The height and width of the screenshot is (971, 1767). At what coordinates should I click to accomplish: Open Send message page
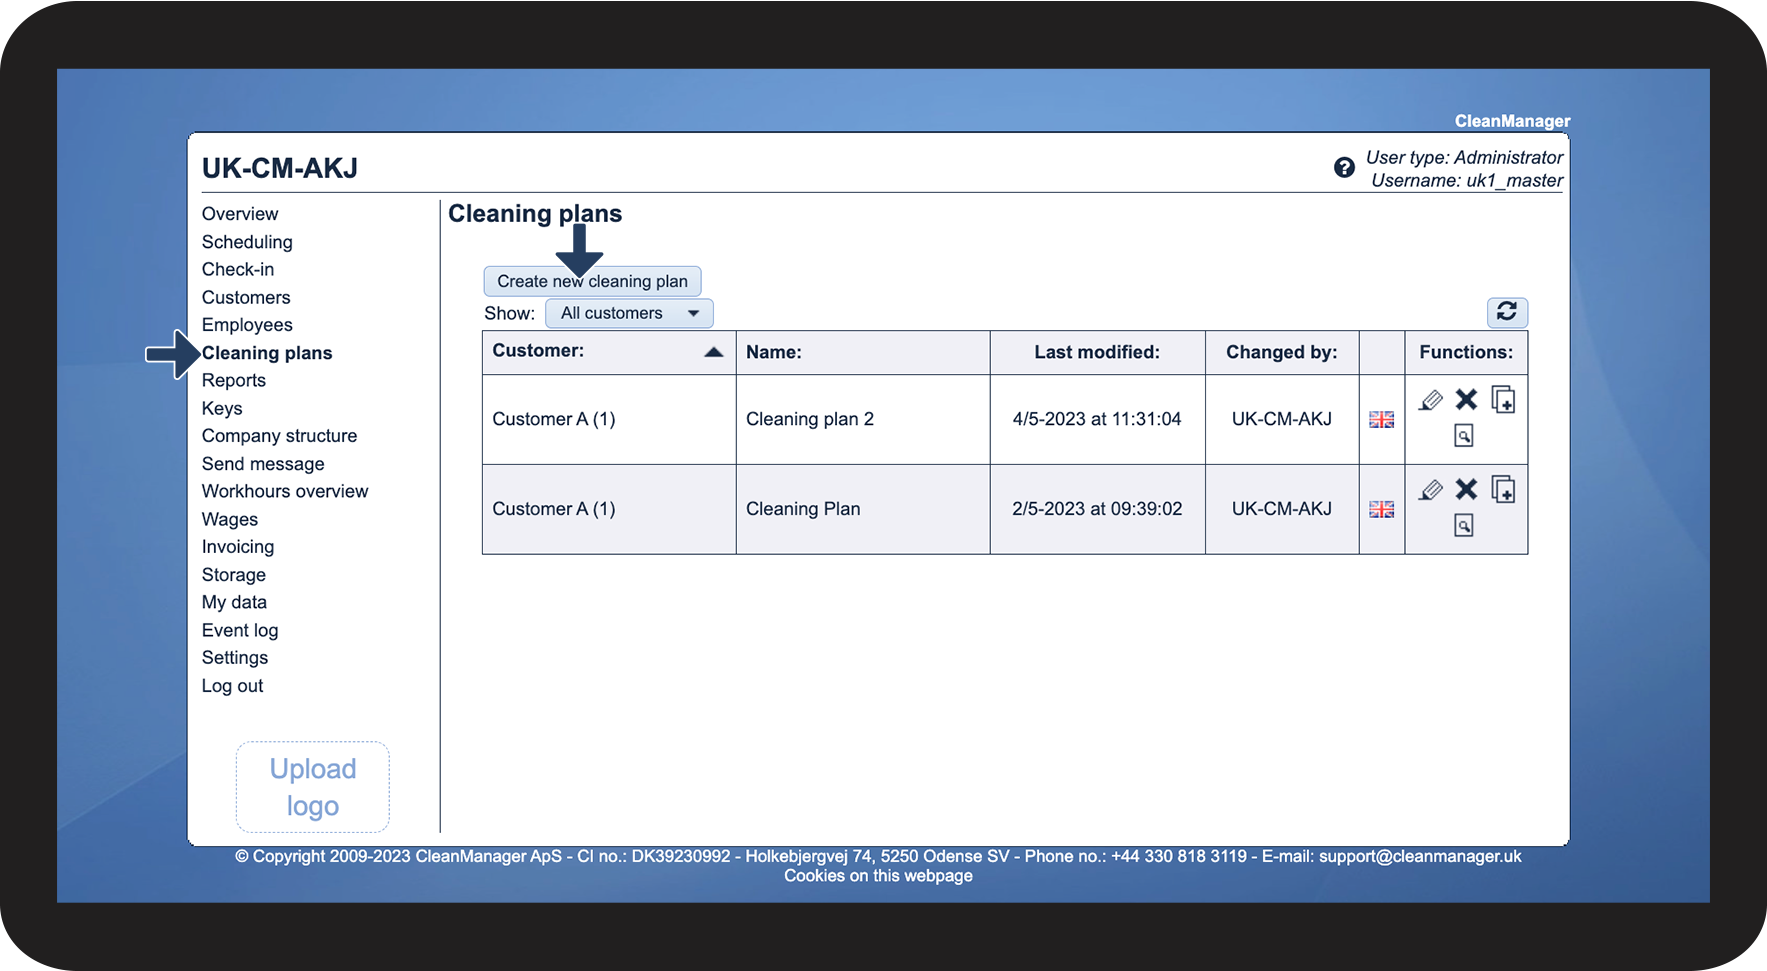pyautogui.click(x=263, y=464)
